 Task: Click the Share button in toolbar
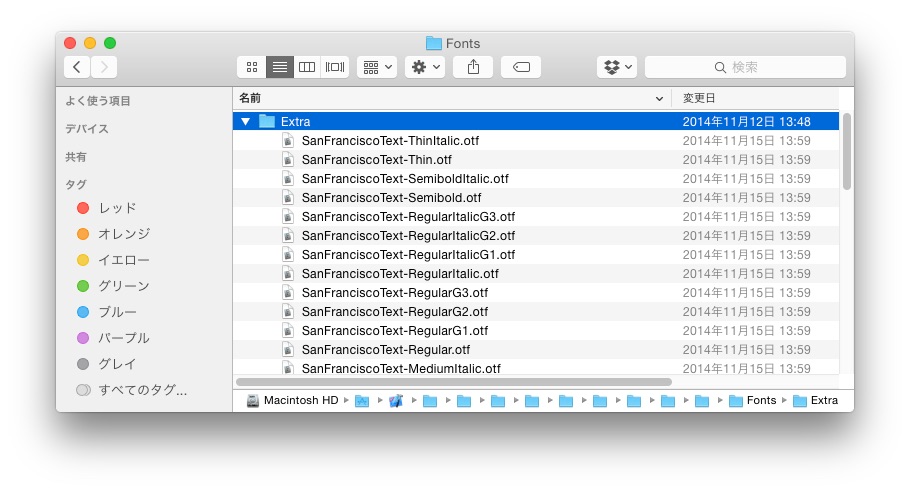pos(474,67)
